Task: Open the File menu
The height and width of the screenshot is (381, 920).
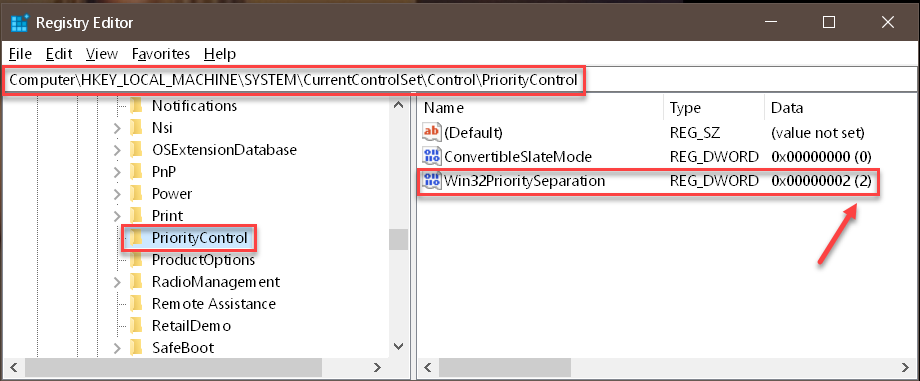Action: click(21, 54)
